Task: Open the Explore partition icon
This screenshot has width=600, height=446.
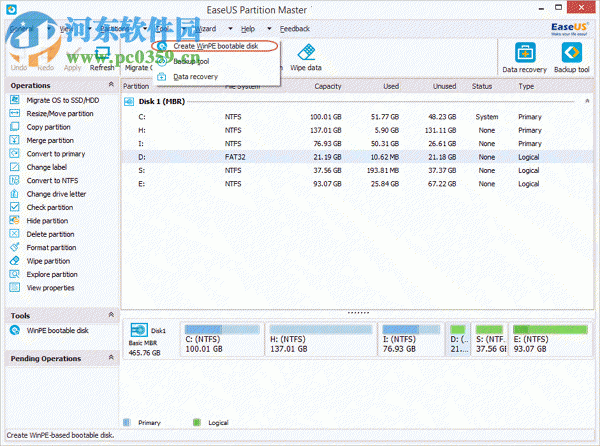Action: [15, 274]
